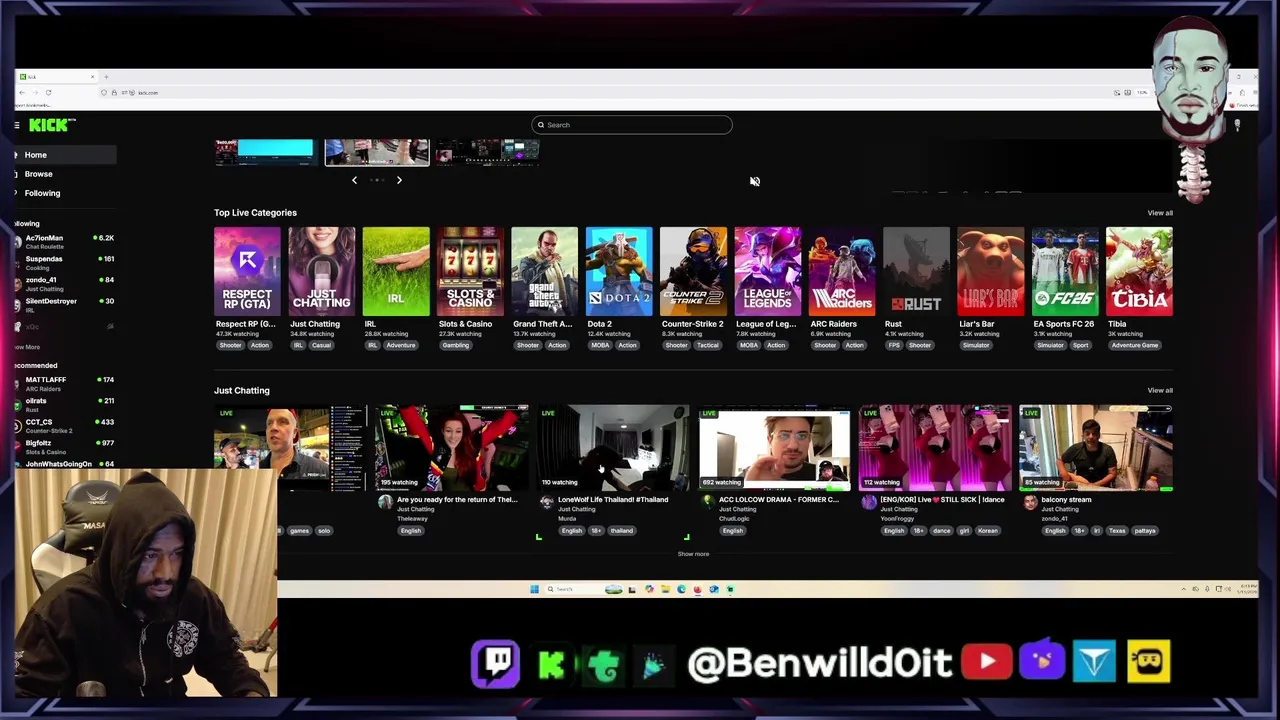Open the Dota 2 category tile
This screenshot has width=1280, height=720.
pos(619,272)
